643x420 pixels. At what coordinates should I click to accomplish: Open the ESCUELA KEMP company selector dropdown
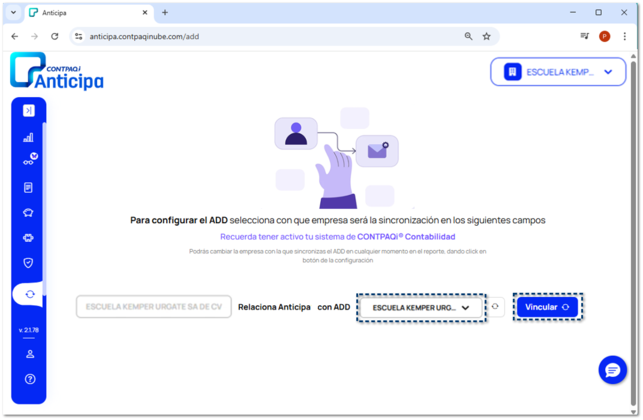558,72
